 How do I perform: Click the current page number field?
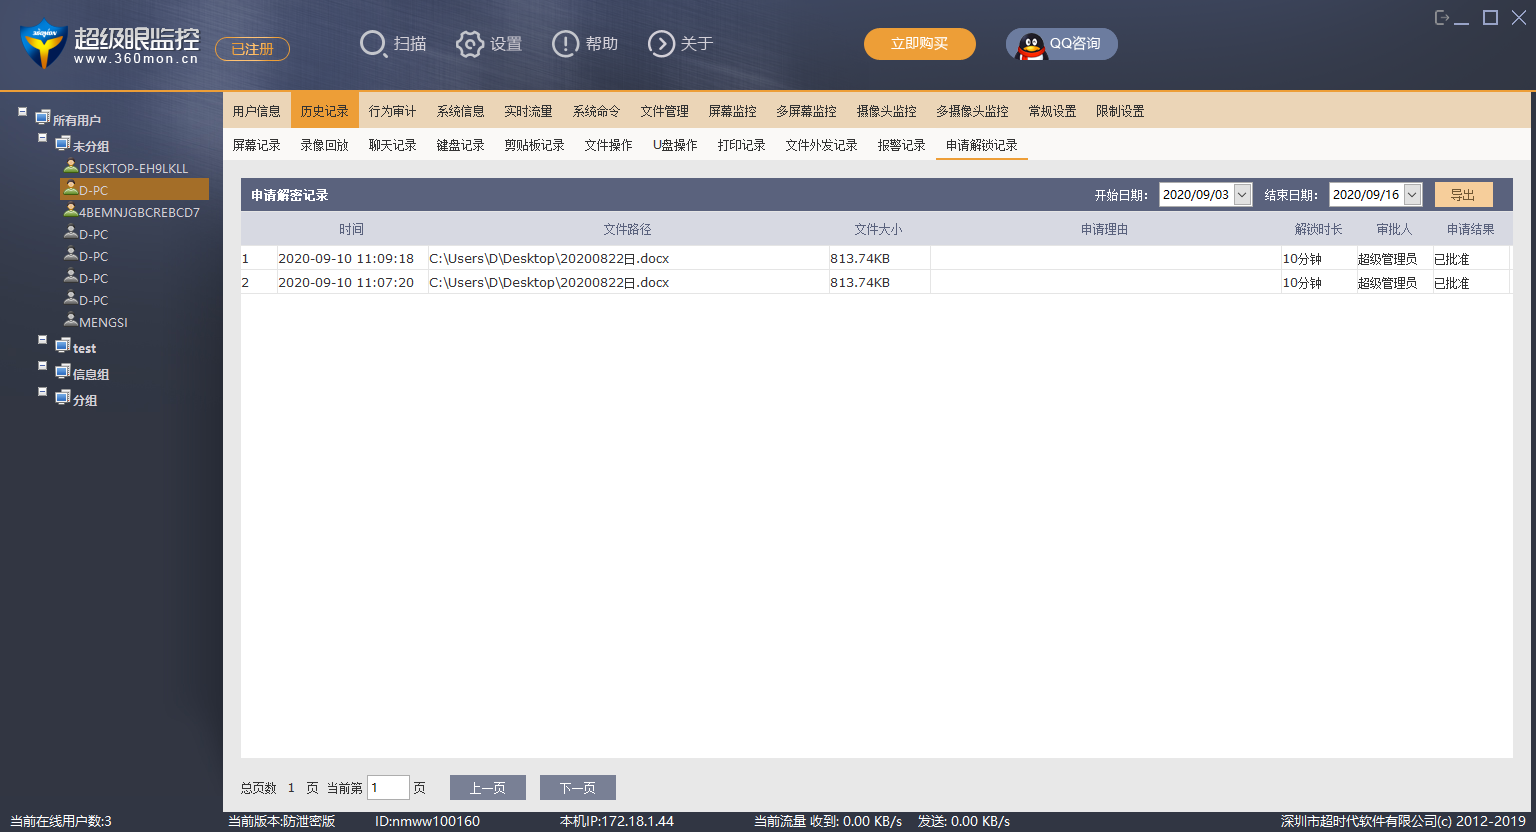click(387, 788)
